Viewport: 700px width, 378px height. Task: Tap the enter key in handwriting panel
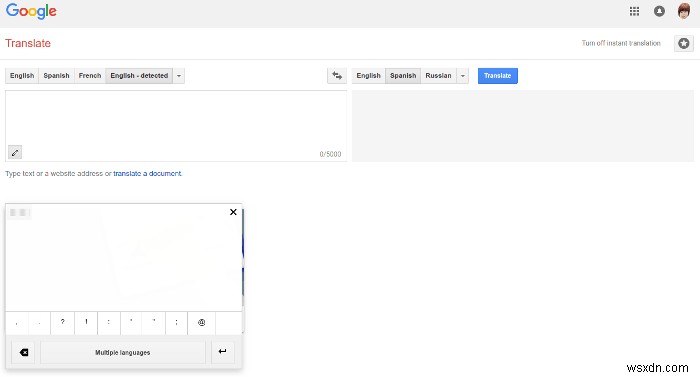(x=222, y=352)
